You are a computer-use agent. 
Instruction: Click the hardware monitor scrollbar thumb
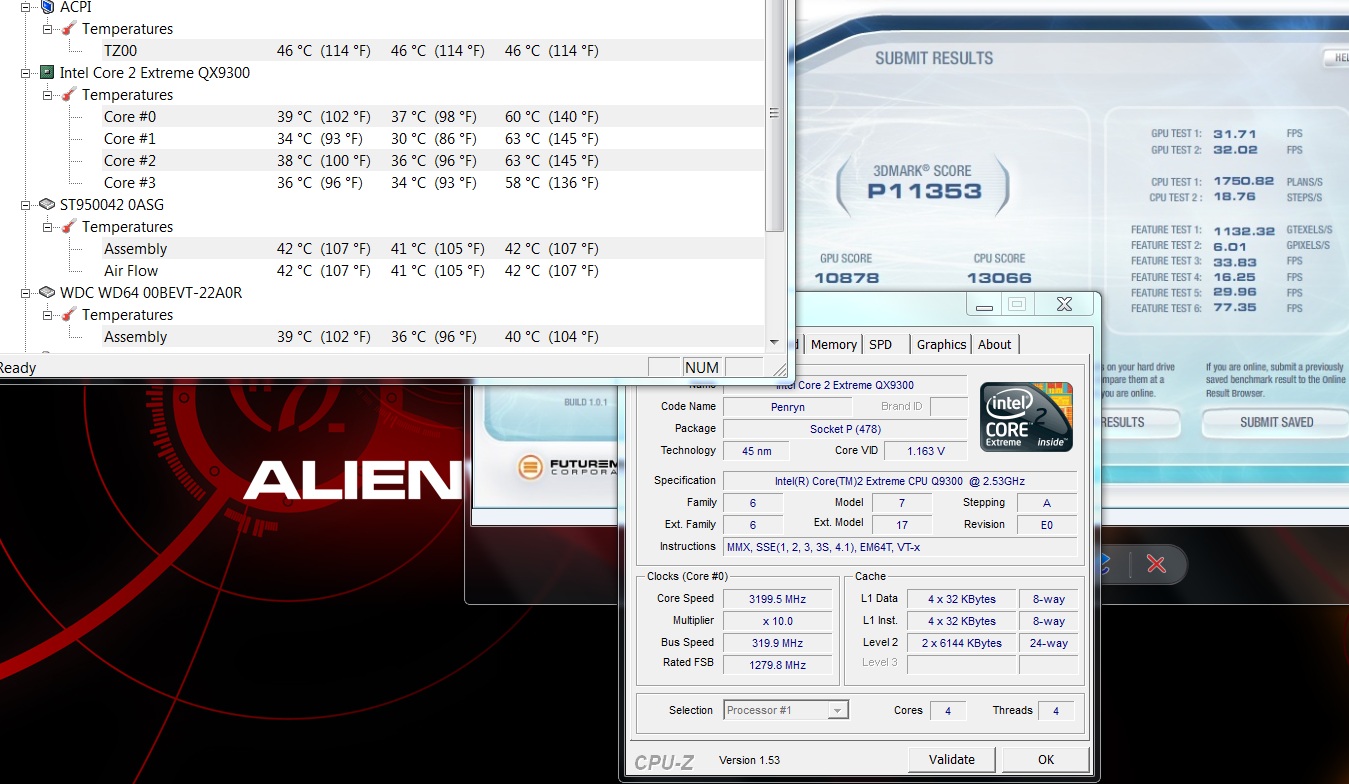[x=774, y=114]
